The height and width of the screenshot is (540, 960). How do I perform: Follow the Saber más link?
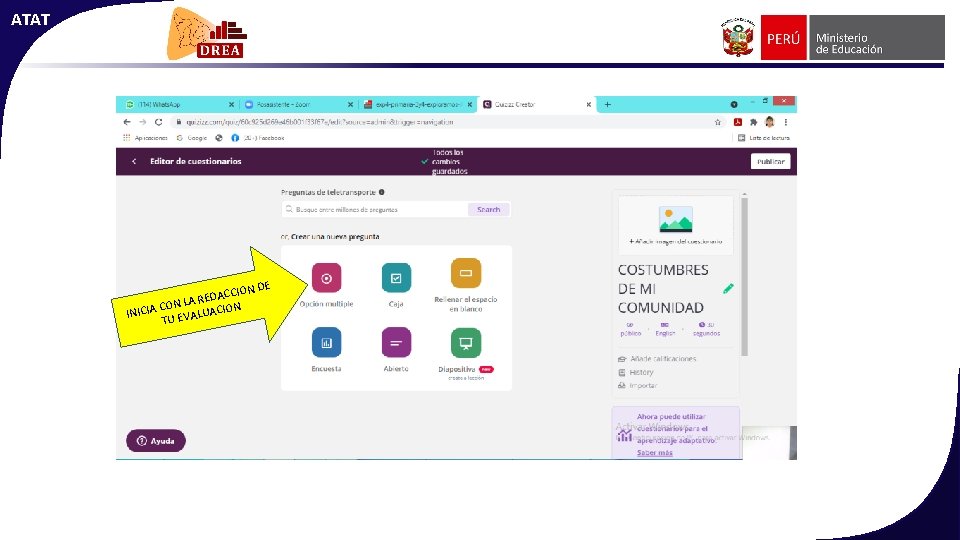coord(654,452)
